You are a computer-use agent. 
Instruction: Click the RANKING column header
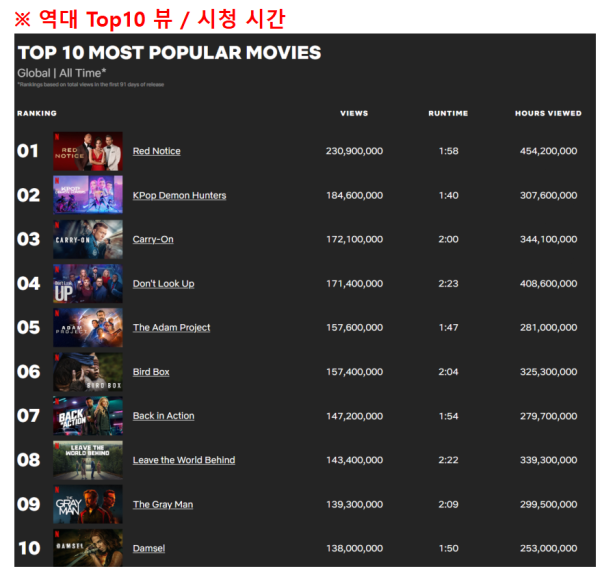[37, 114]
